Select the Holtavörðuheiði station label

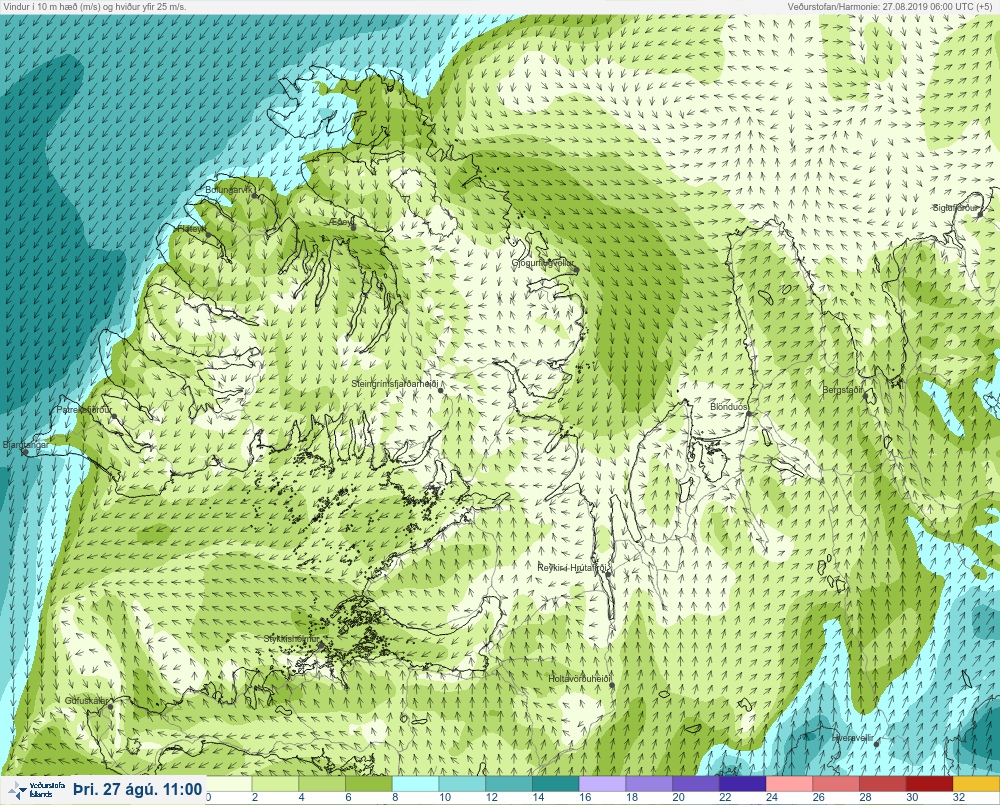(x=580, y=679)
